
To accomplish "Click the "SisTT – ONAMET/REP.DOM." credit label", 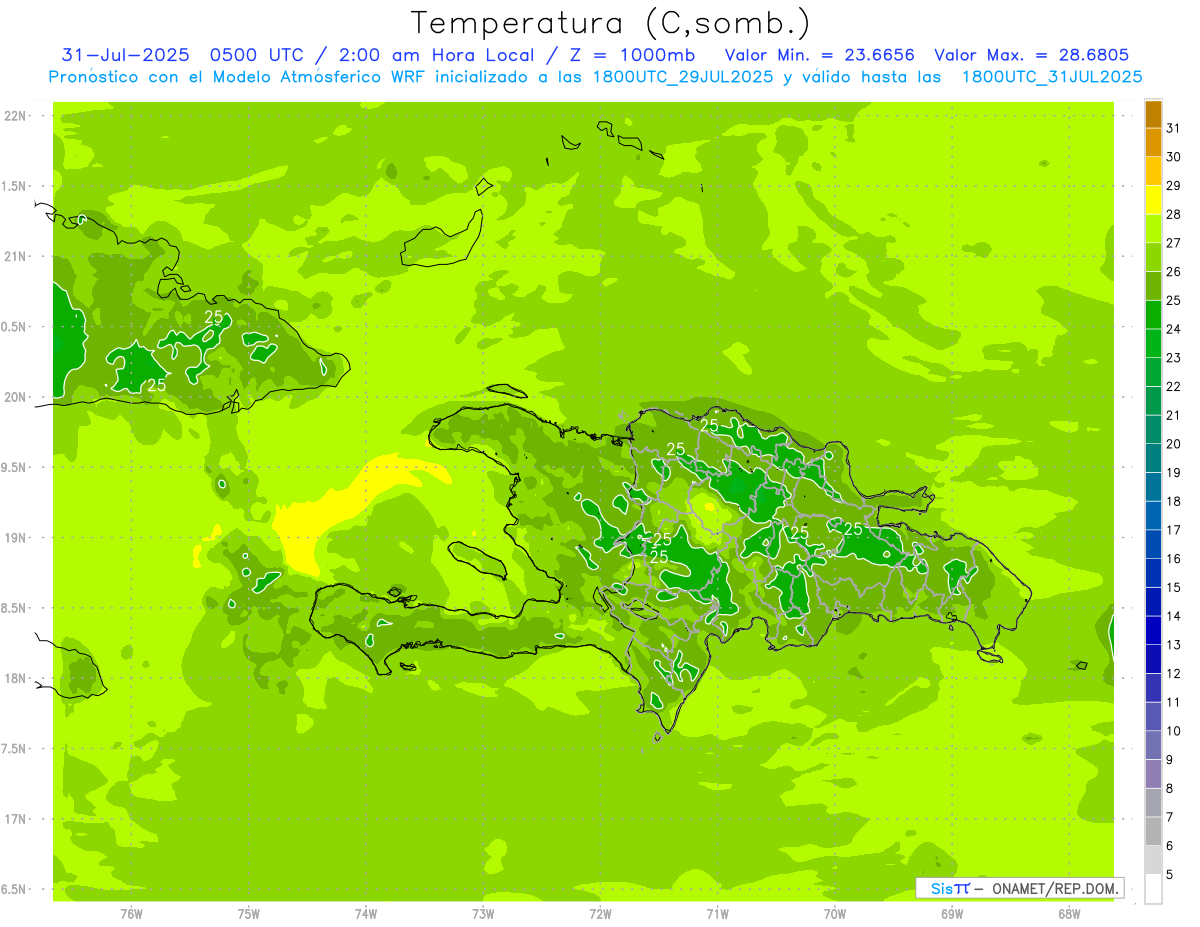I will point(1019,888).
